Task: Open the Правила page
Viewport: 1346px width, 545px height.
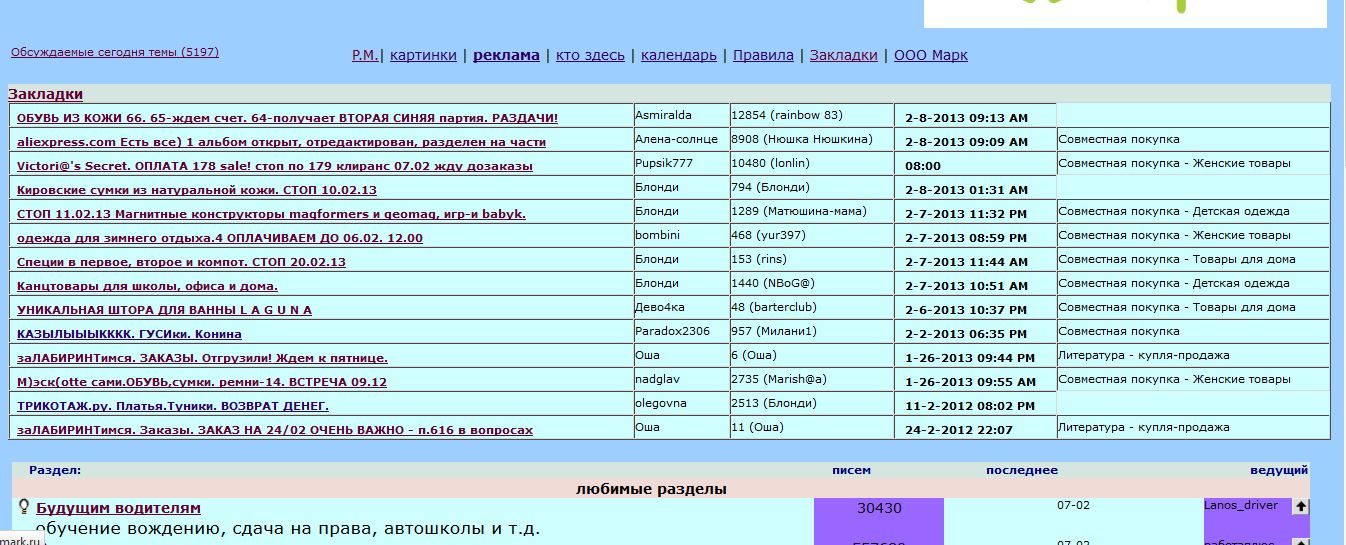Action: click(x=763, y=55)
